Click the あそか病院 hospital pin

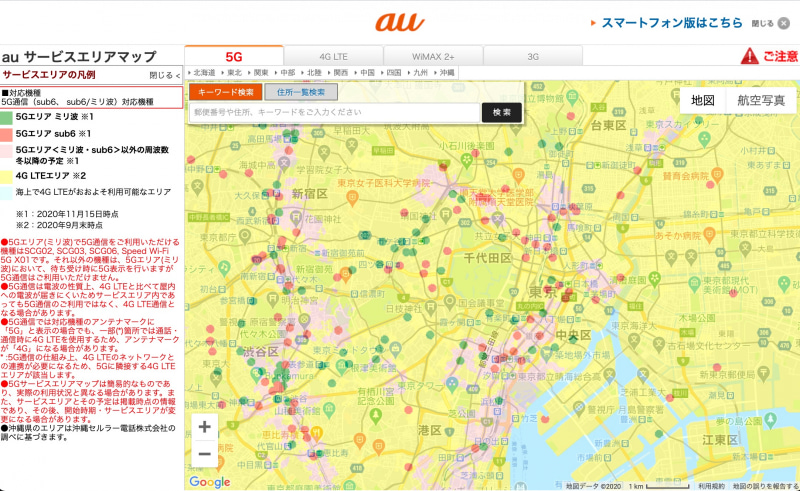708,235
